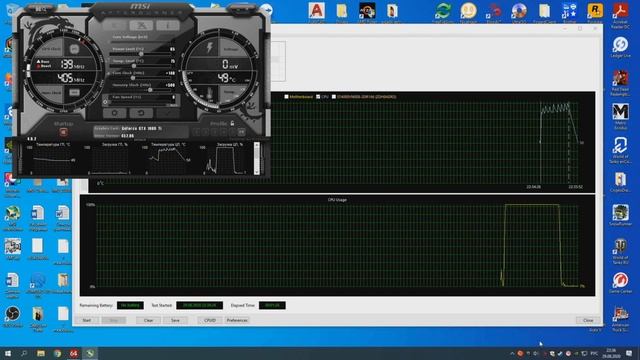The image size is (640, 360).
Task: Open CPUID from the stability test window
Action: tap(210, 320)
